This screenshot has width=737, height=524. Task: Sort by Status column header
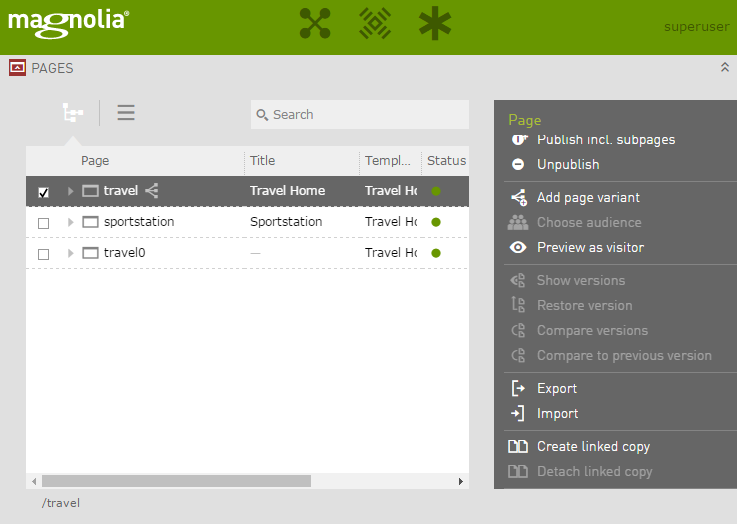point(447,161)
